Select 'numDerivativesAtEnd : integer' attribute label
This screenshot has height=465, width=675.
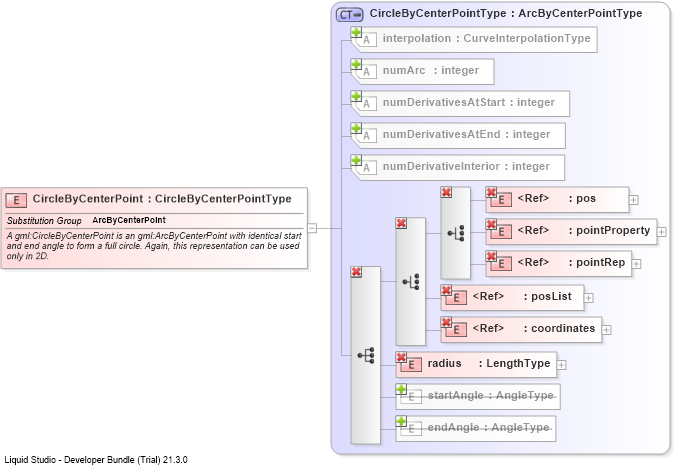coord(466,134)
